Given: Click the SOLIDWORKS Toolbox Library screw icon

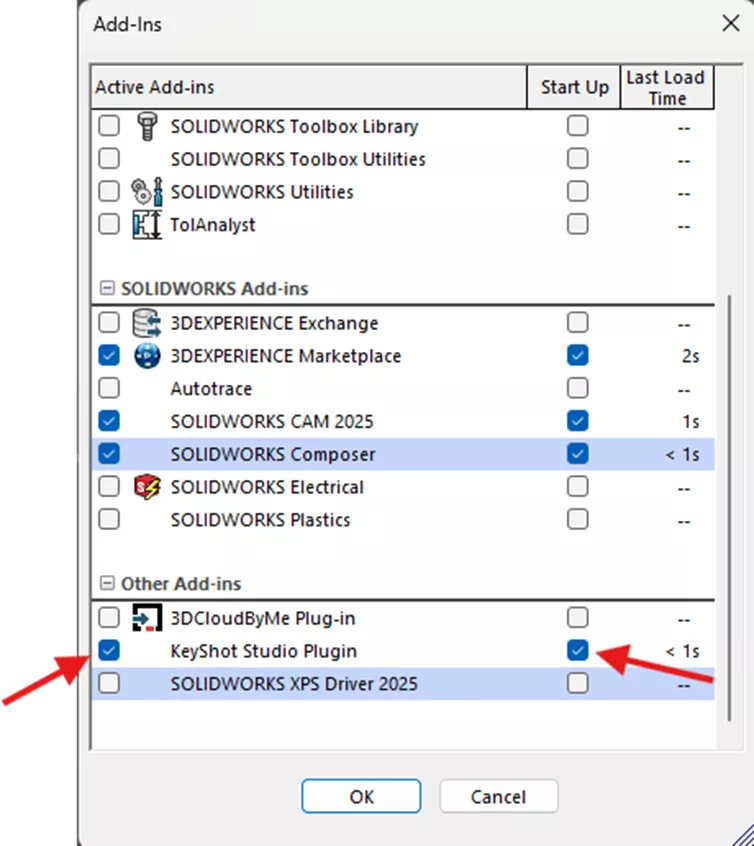Looking at the screenshot, I should [147, 126].
